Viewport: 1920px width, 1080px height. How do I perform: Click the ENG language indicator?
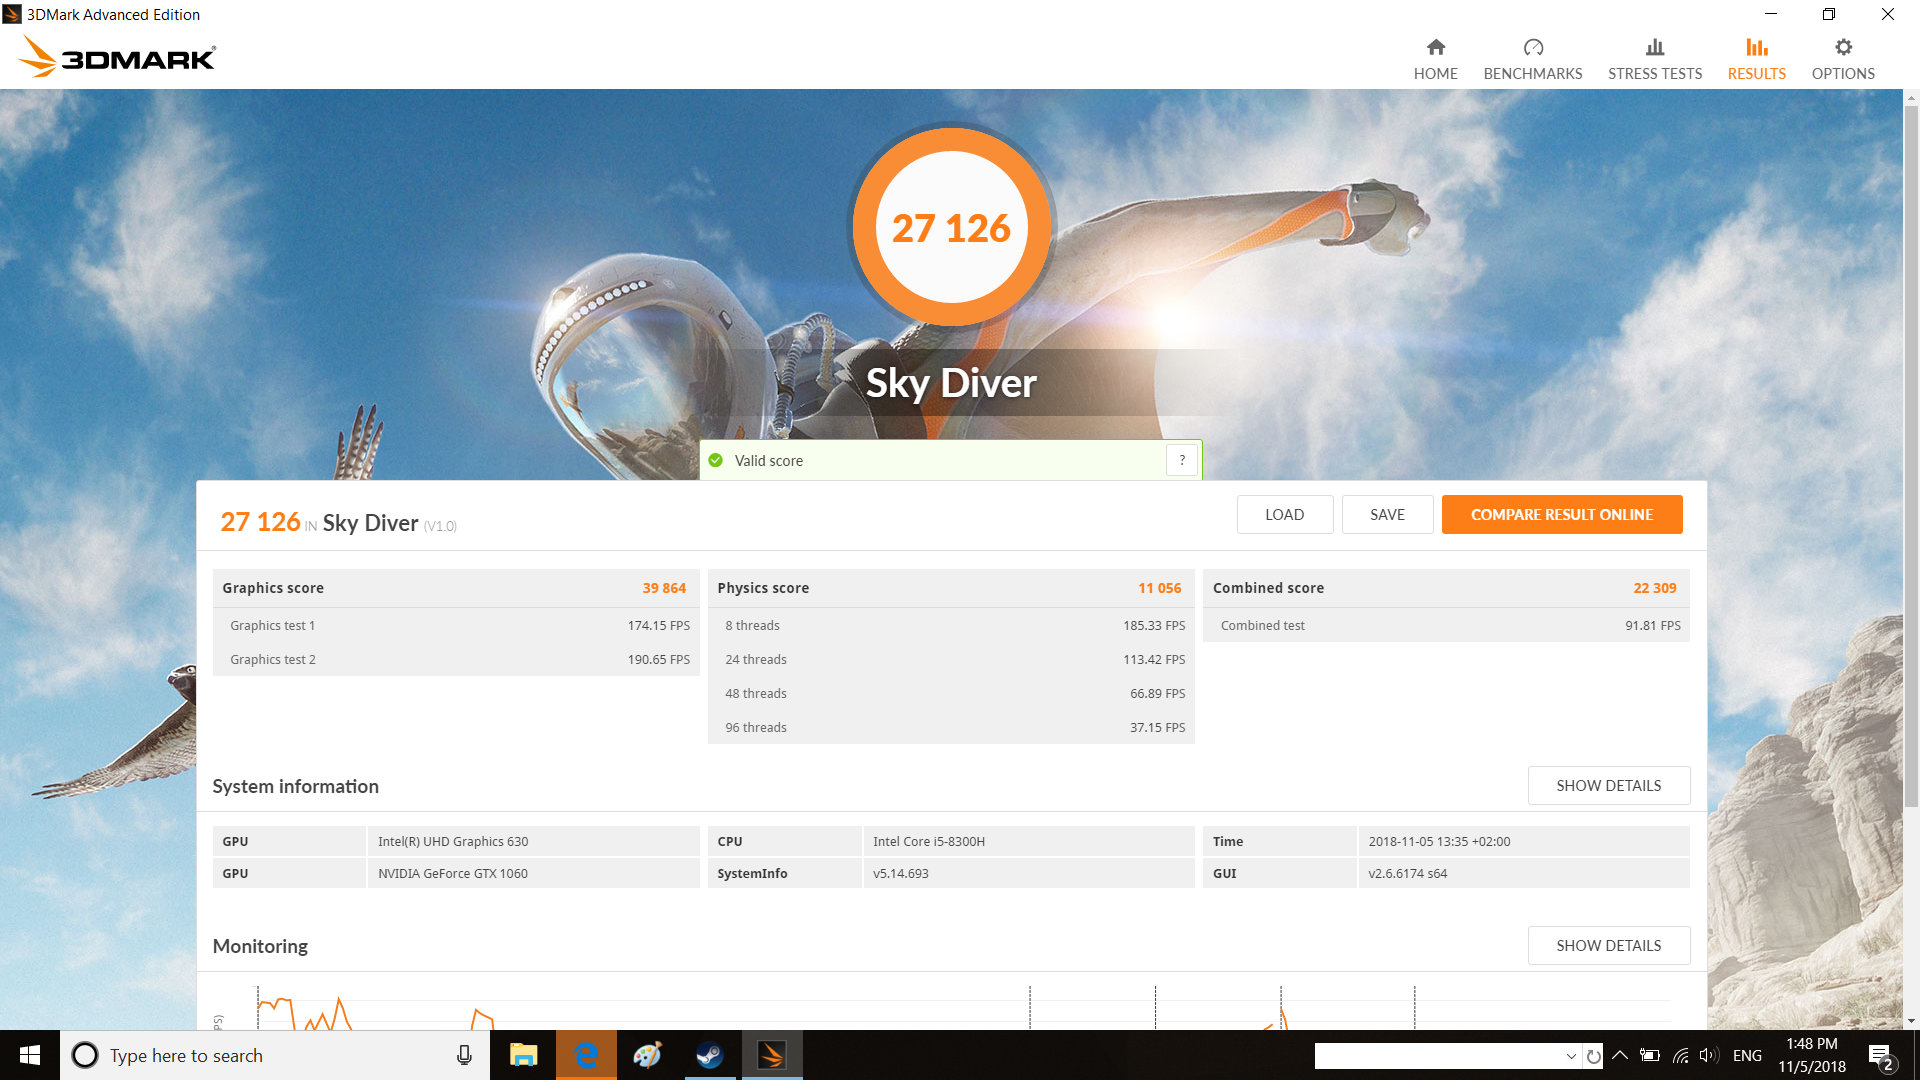[1747, 1055]
